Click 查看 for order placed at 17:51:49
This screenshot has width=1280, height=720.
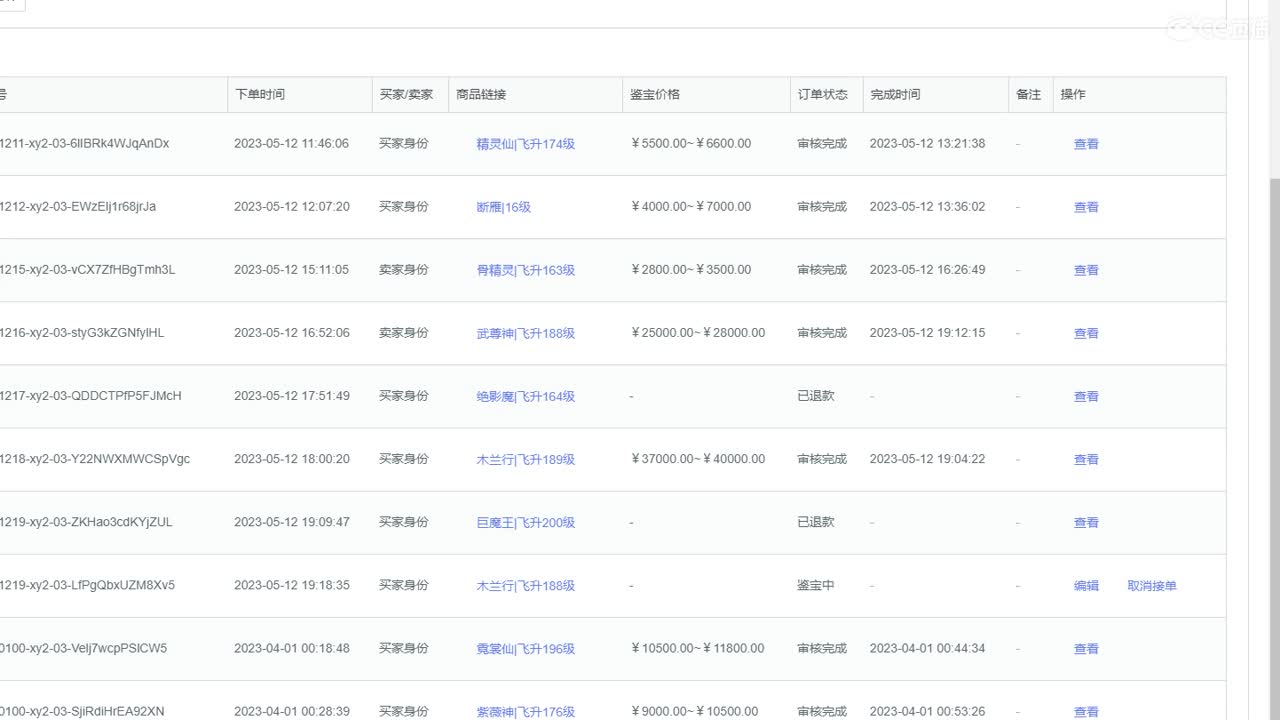1086,396
